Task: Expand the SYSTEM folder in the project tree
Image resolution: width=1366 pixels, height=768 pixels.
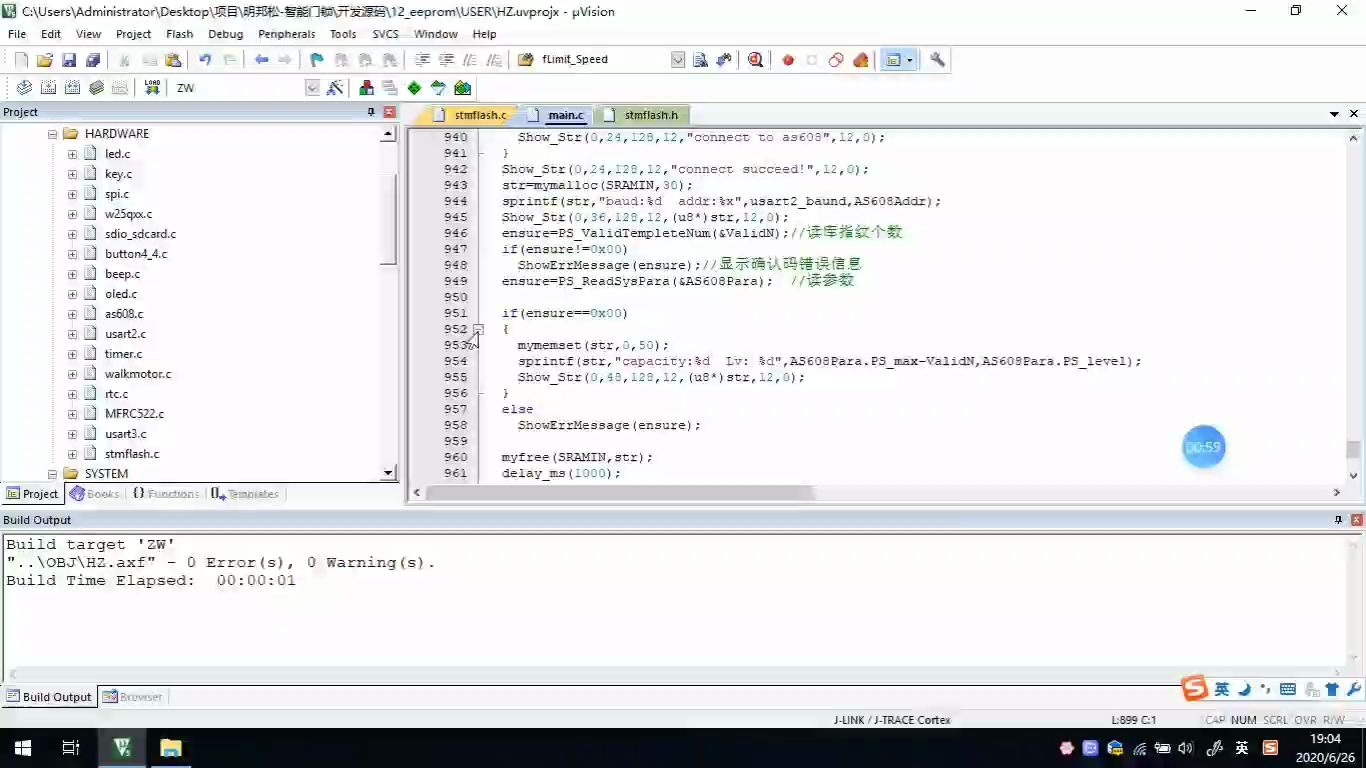Action: 52,474
